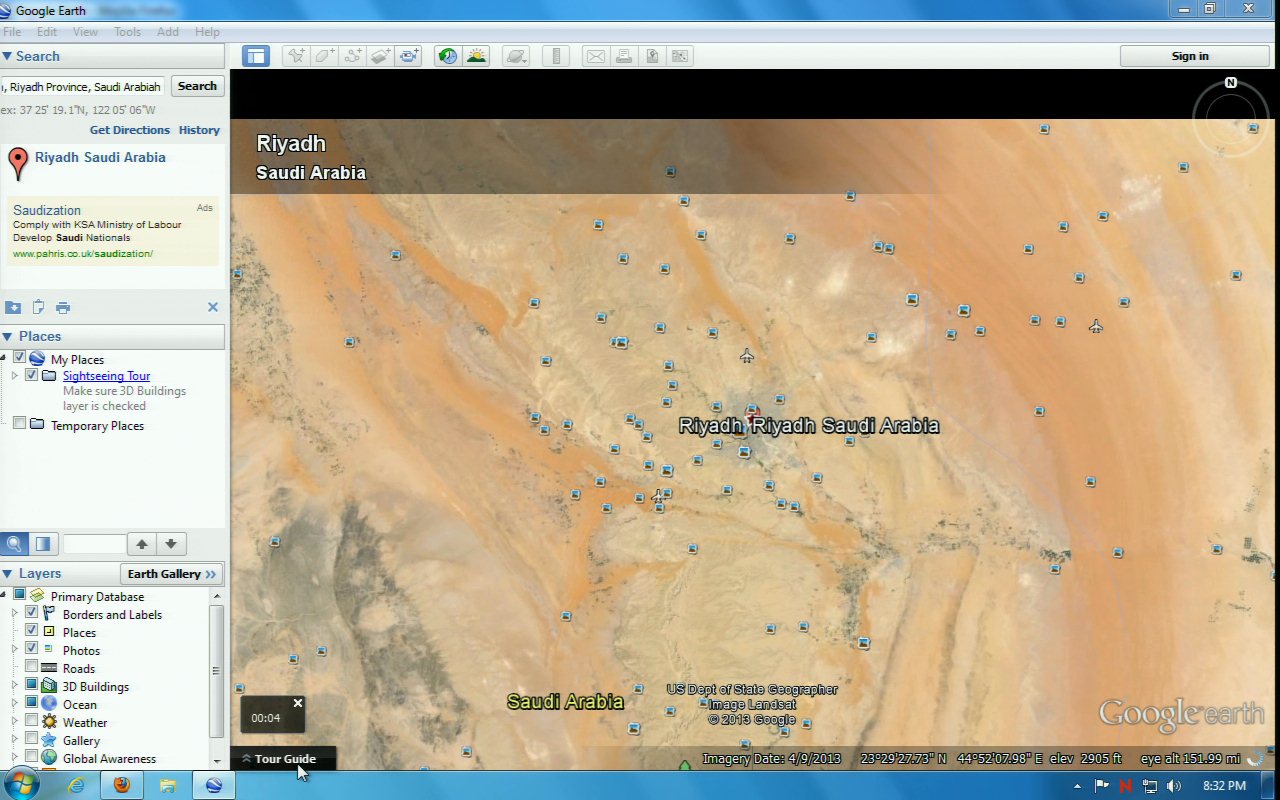Click the Layers panel vertical scrollbar

pyautogui.click(x=216, y=670)
